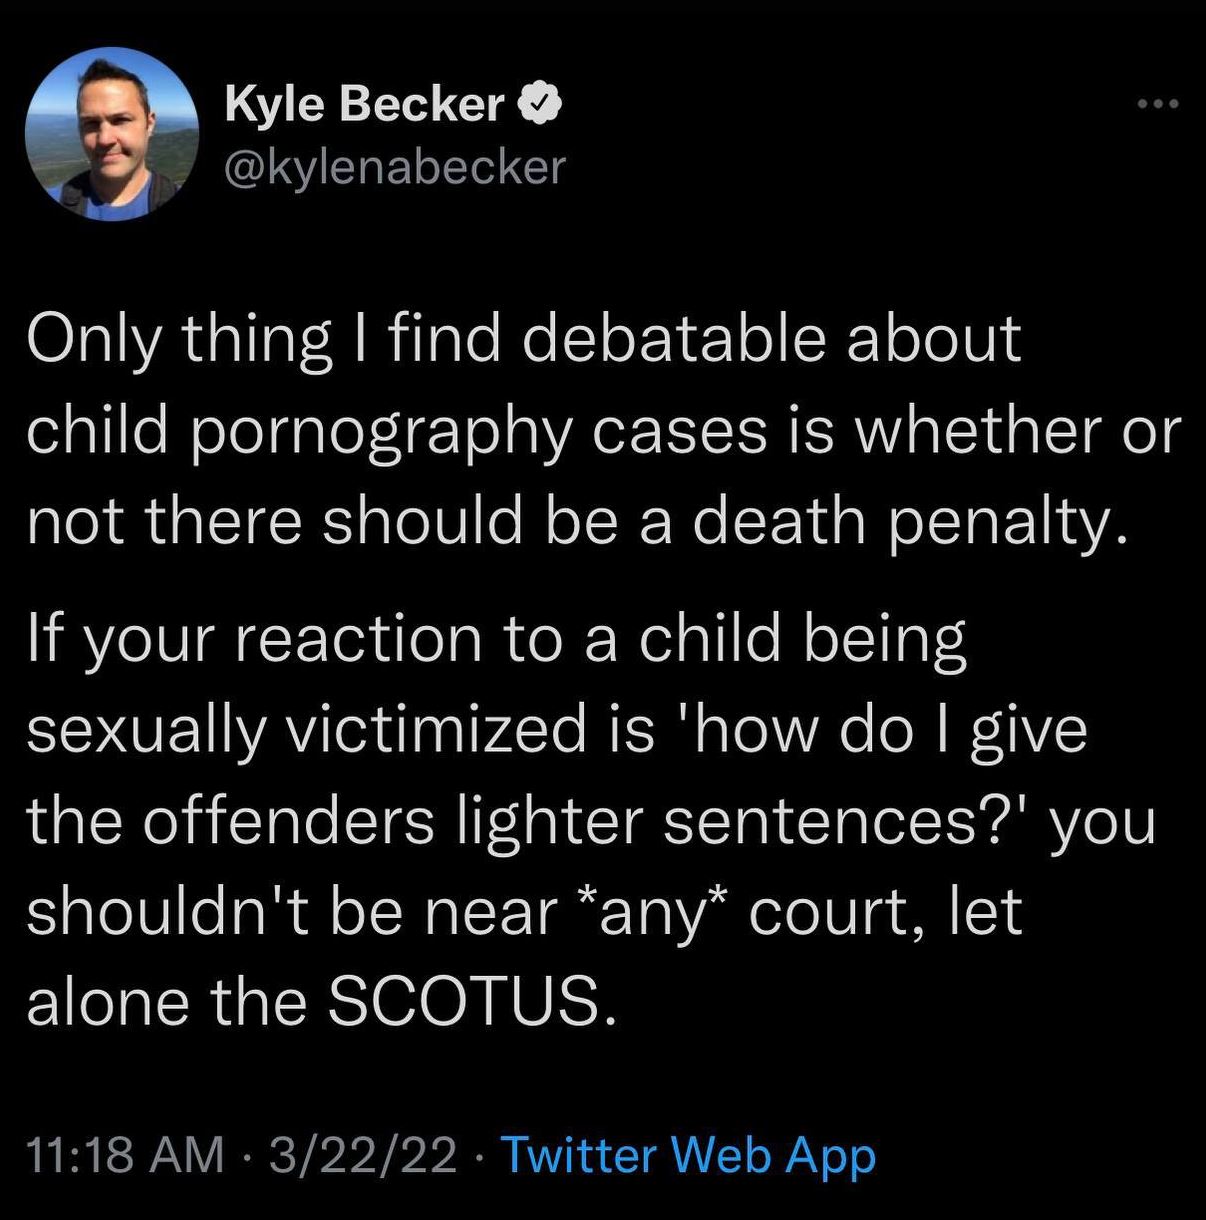
Task: Open Kyle Becker's profile photo
Action: click(x=112, y=134)
